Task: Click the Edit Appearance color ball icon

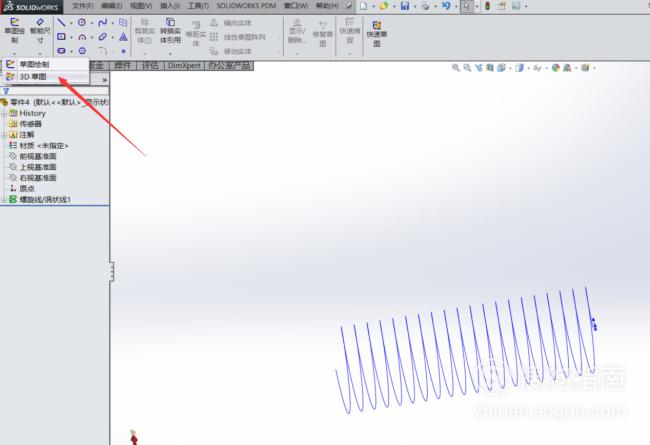Action: click(x=556, y=68)
